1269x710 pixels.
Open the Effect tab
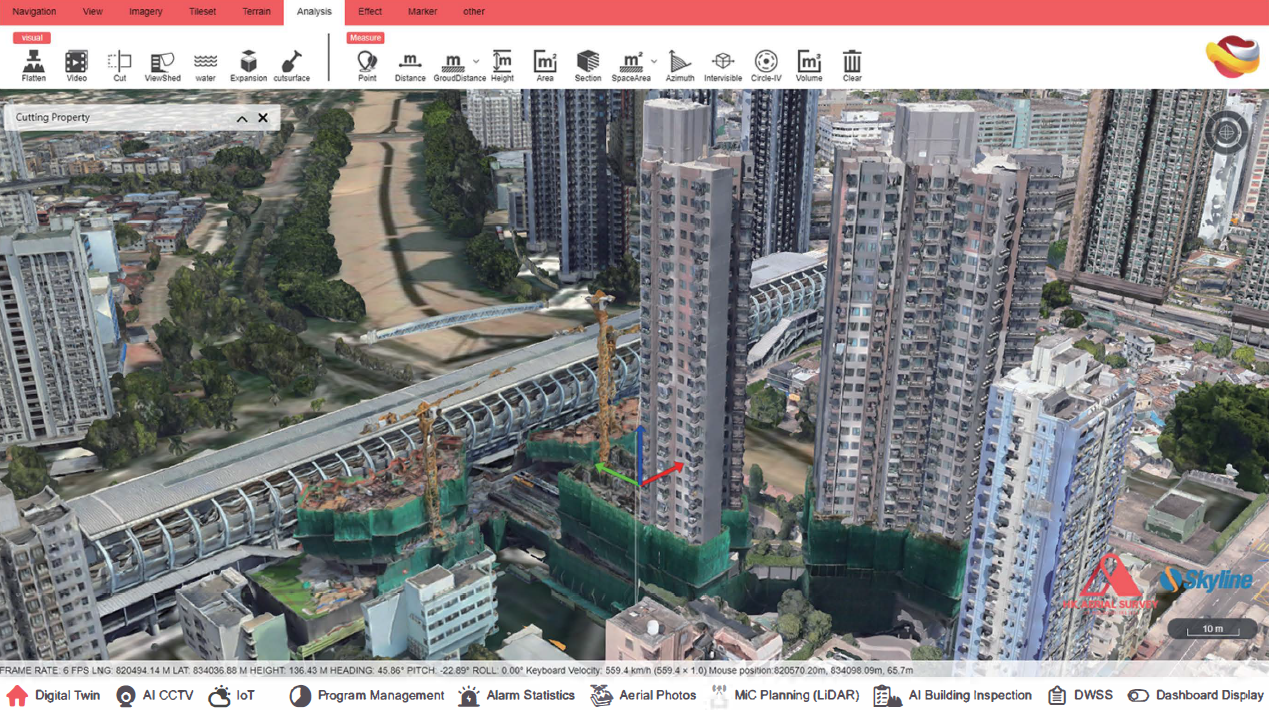tap(370, 12)
